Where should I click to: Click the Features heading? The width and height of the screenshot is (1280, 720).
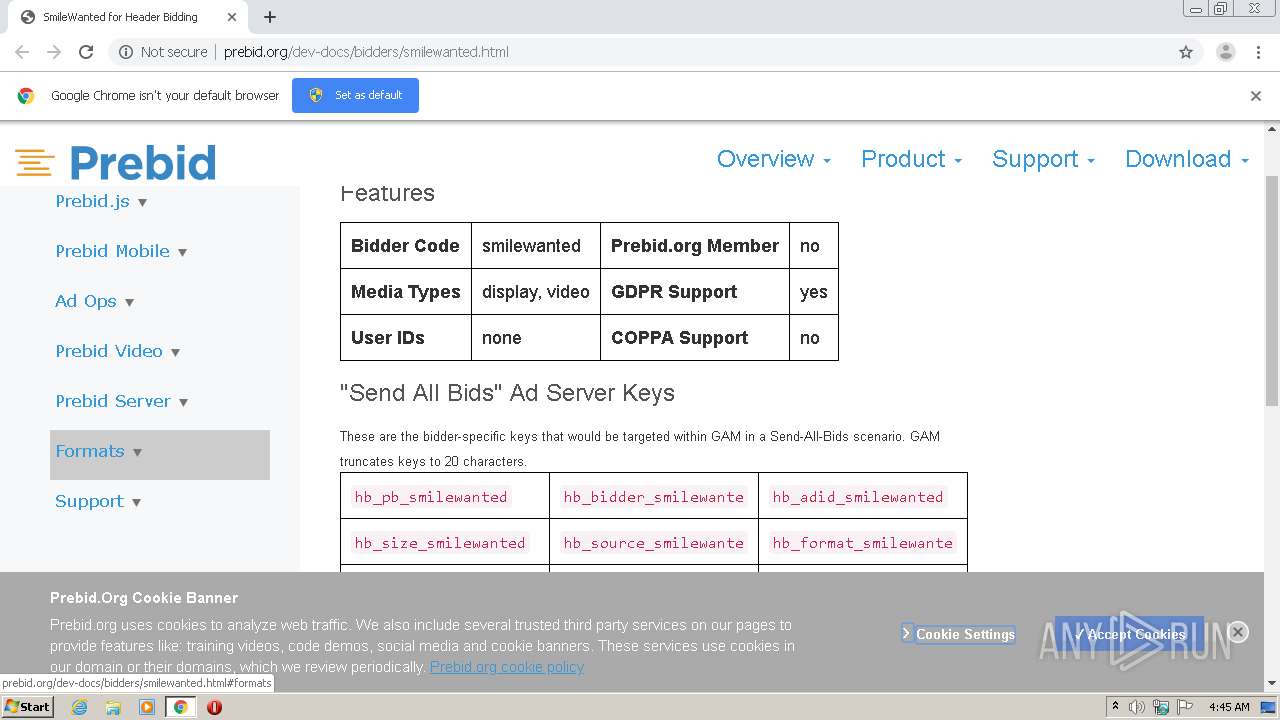[x=387, y=193]
